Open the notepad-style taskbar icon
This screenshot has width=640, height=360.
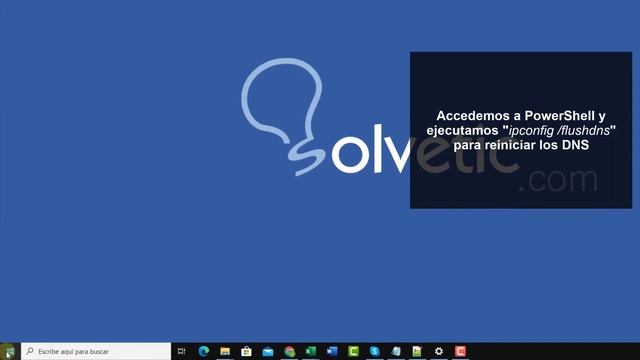[x=396, y=351]
